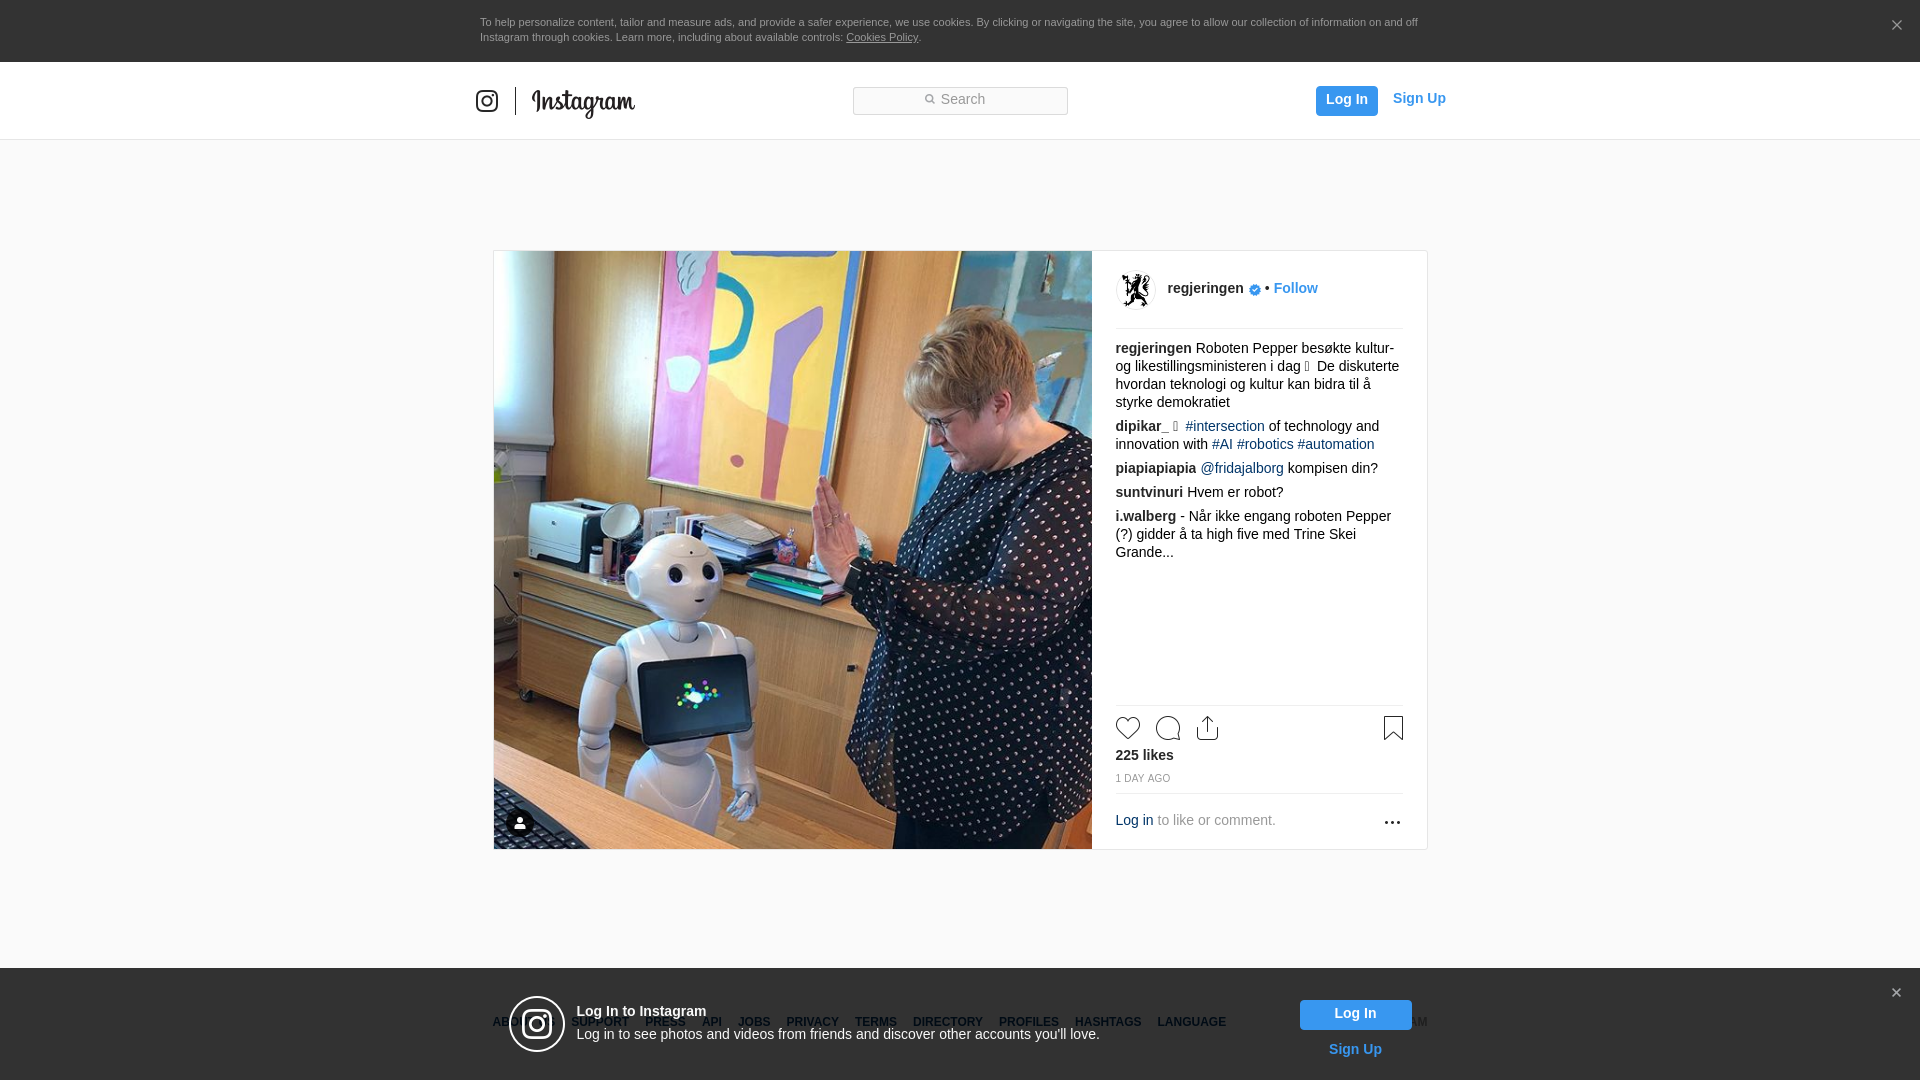Click the top Log In button
1920x1080 pixels.
pyautogui.click(x=1347, y=101)
